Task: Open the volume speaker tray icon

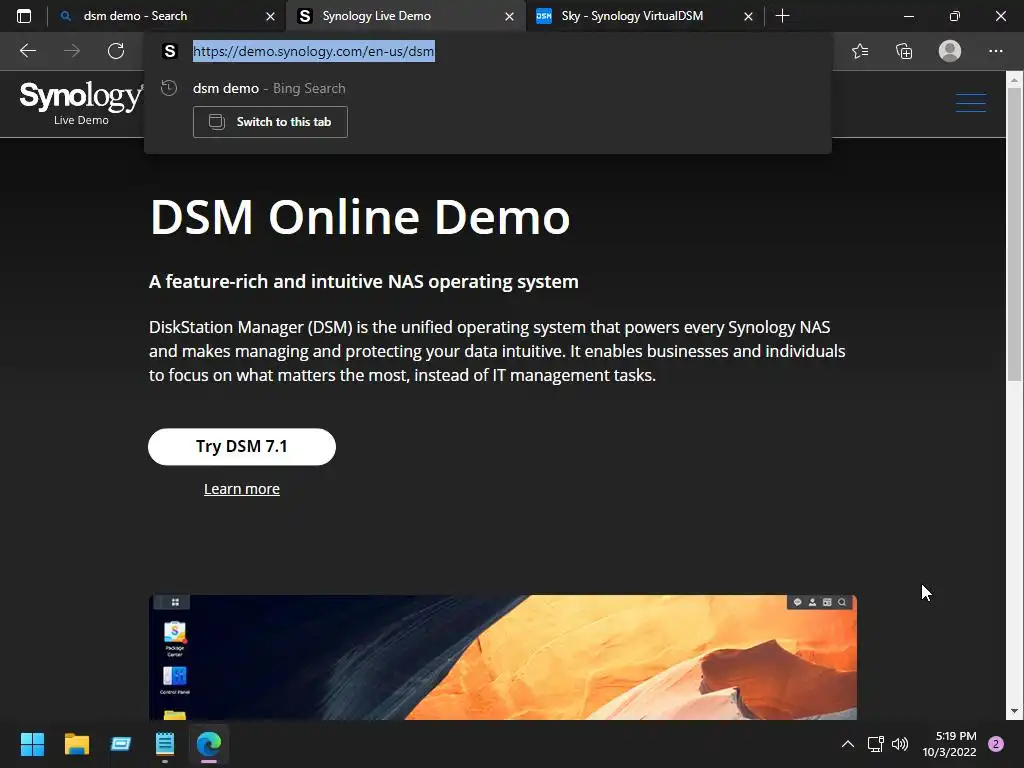Action: coord(900,744)
